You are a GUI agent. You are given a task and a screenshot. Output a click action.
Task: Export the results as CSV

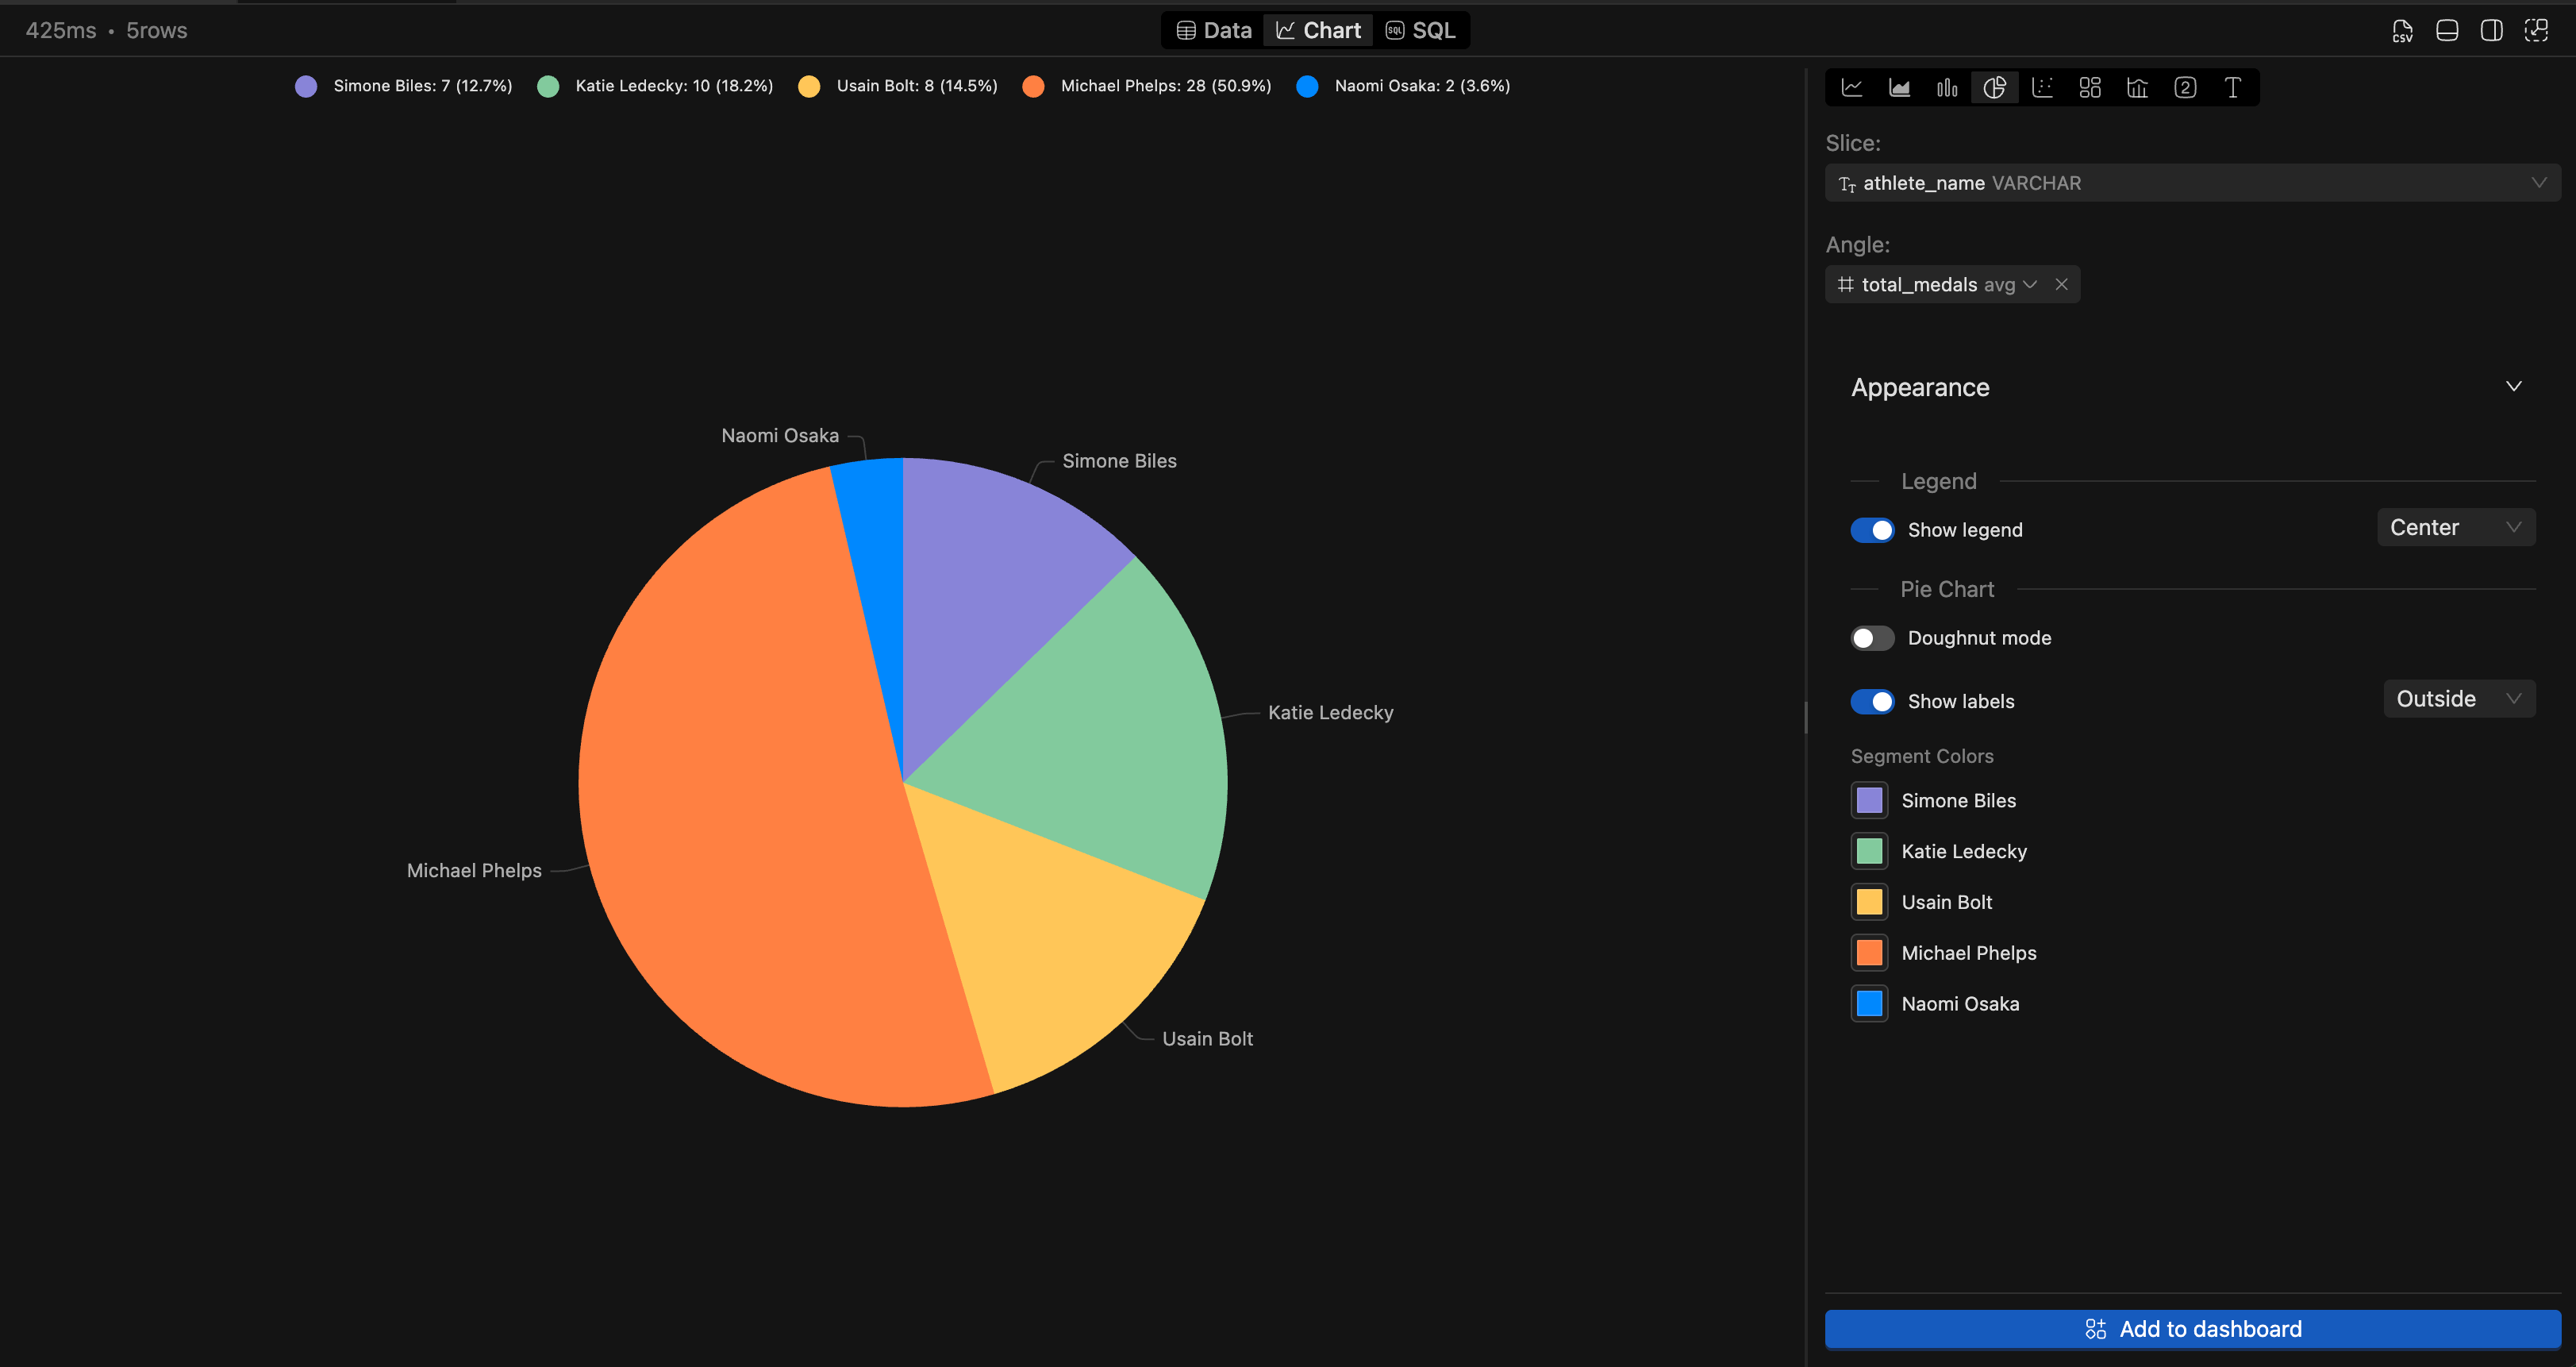2402,30
